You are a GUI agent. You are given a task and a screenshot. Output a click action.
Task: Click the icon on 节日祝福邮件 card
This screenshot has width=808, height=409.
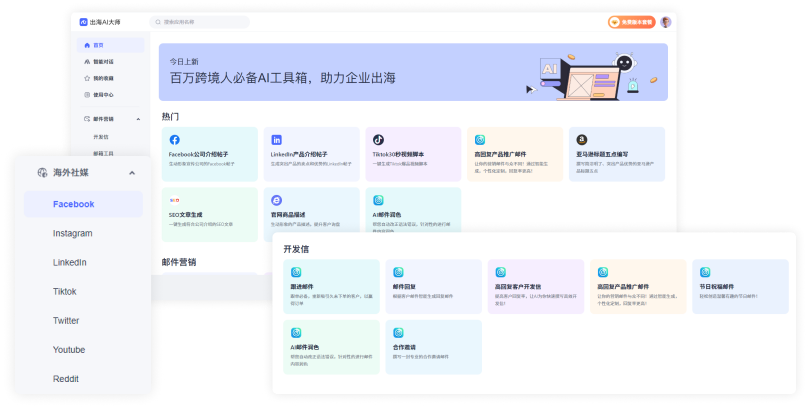click(705, 272)
